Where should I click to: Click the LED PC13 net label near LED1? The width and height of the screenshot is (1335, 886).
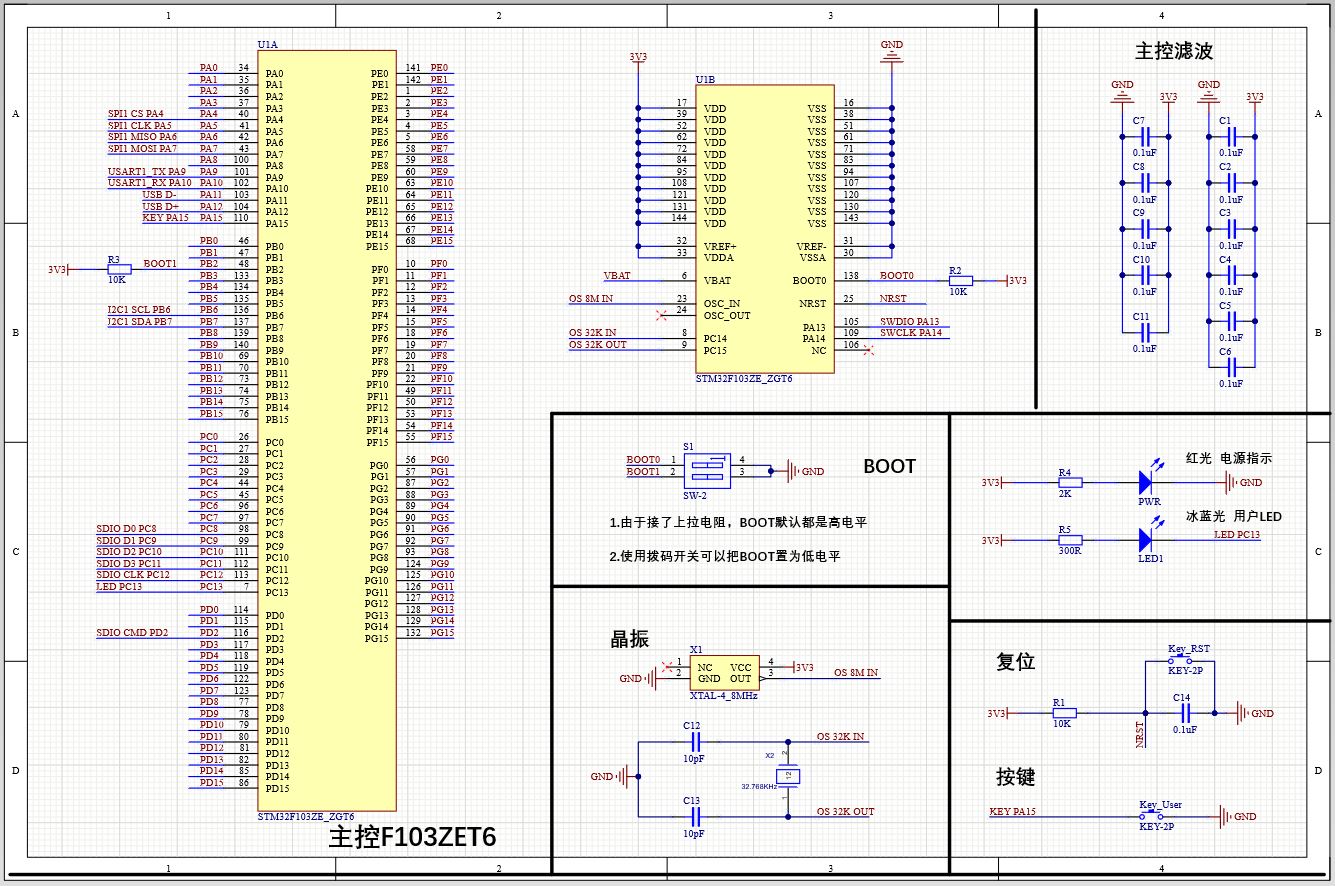(x=1237, y=535)
